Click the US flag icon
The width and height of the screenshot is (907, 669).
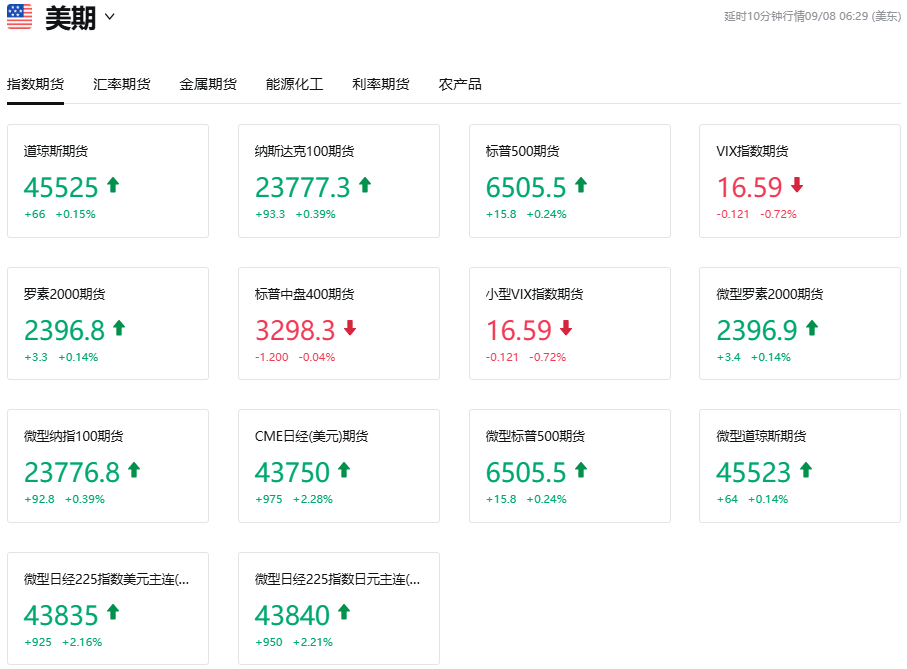click(20, 16)
